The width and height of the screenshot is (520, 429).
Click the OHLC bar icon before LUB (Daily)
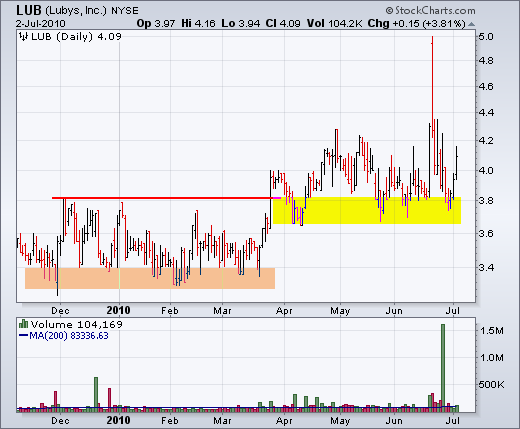coord(23,36)
